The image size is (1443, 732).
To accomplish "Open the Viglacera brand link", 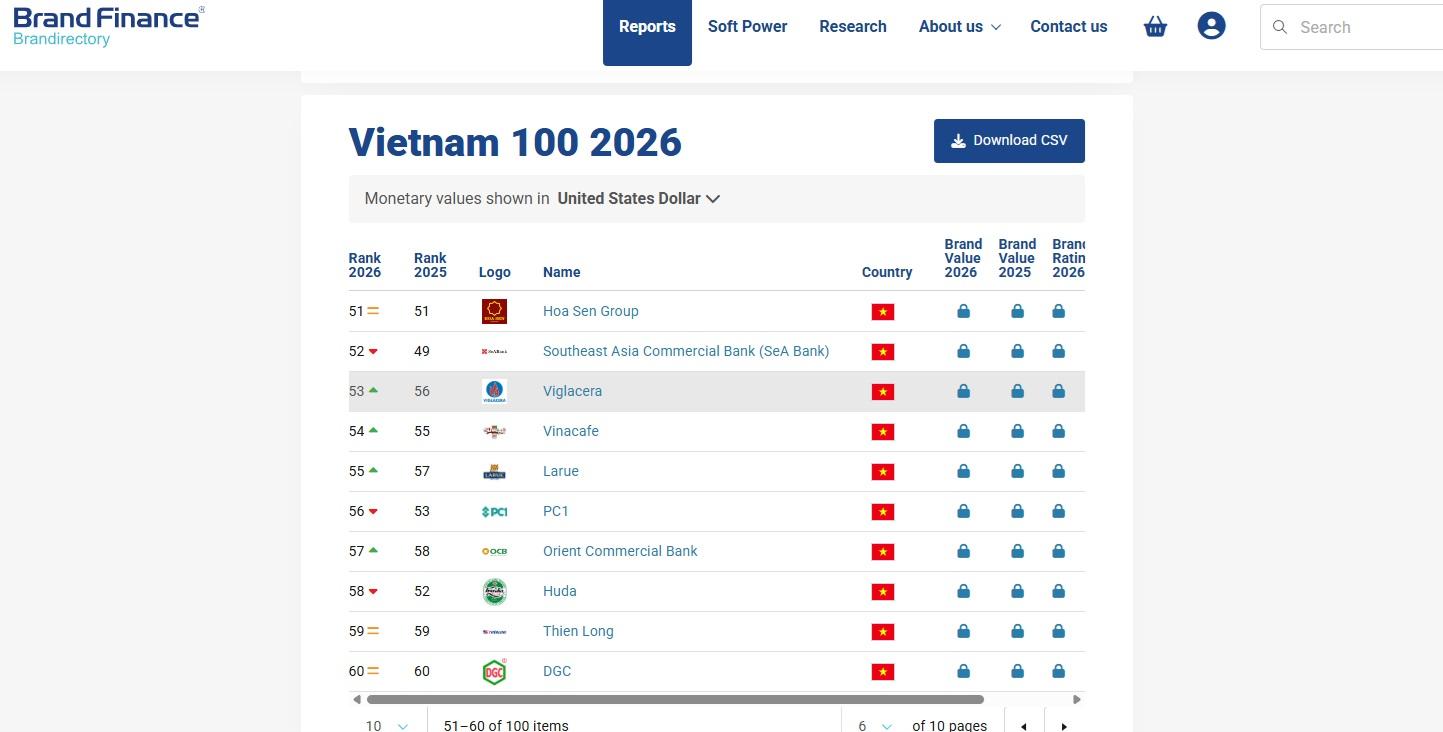I will 572,391.
